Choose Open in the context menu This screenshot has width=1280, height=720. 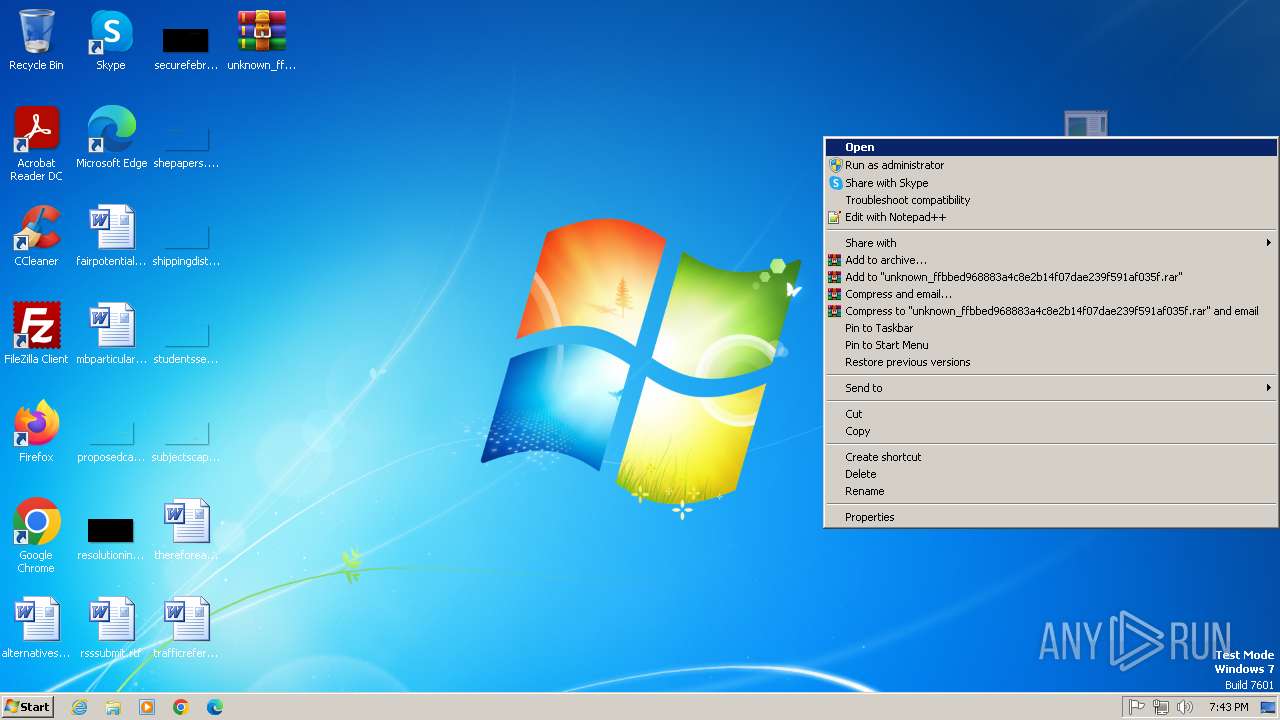pyautogui.click(x=1051, y=147)
